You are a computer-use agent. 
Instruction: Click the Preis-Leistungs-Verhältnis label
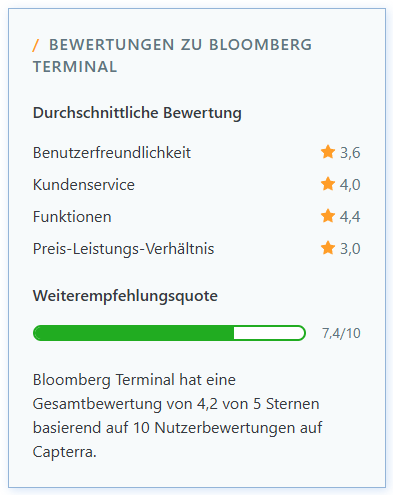tap(123, 249)
